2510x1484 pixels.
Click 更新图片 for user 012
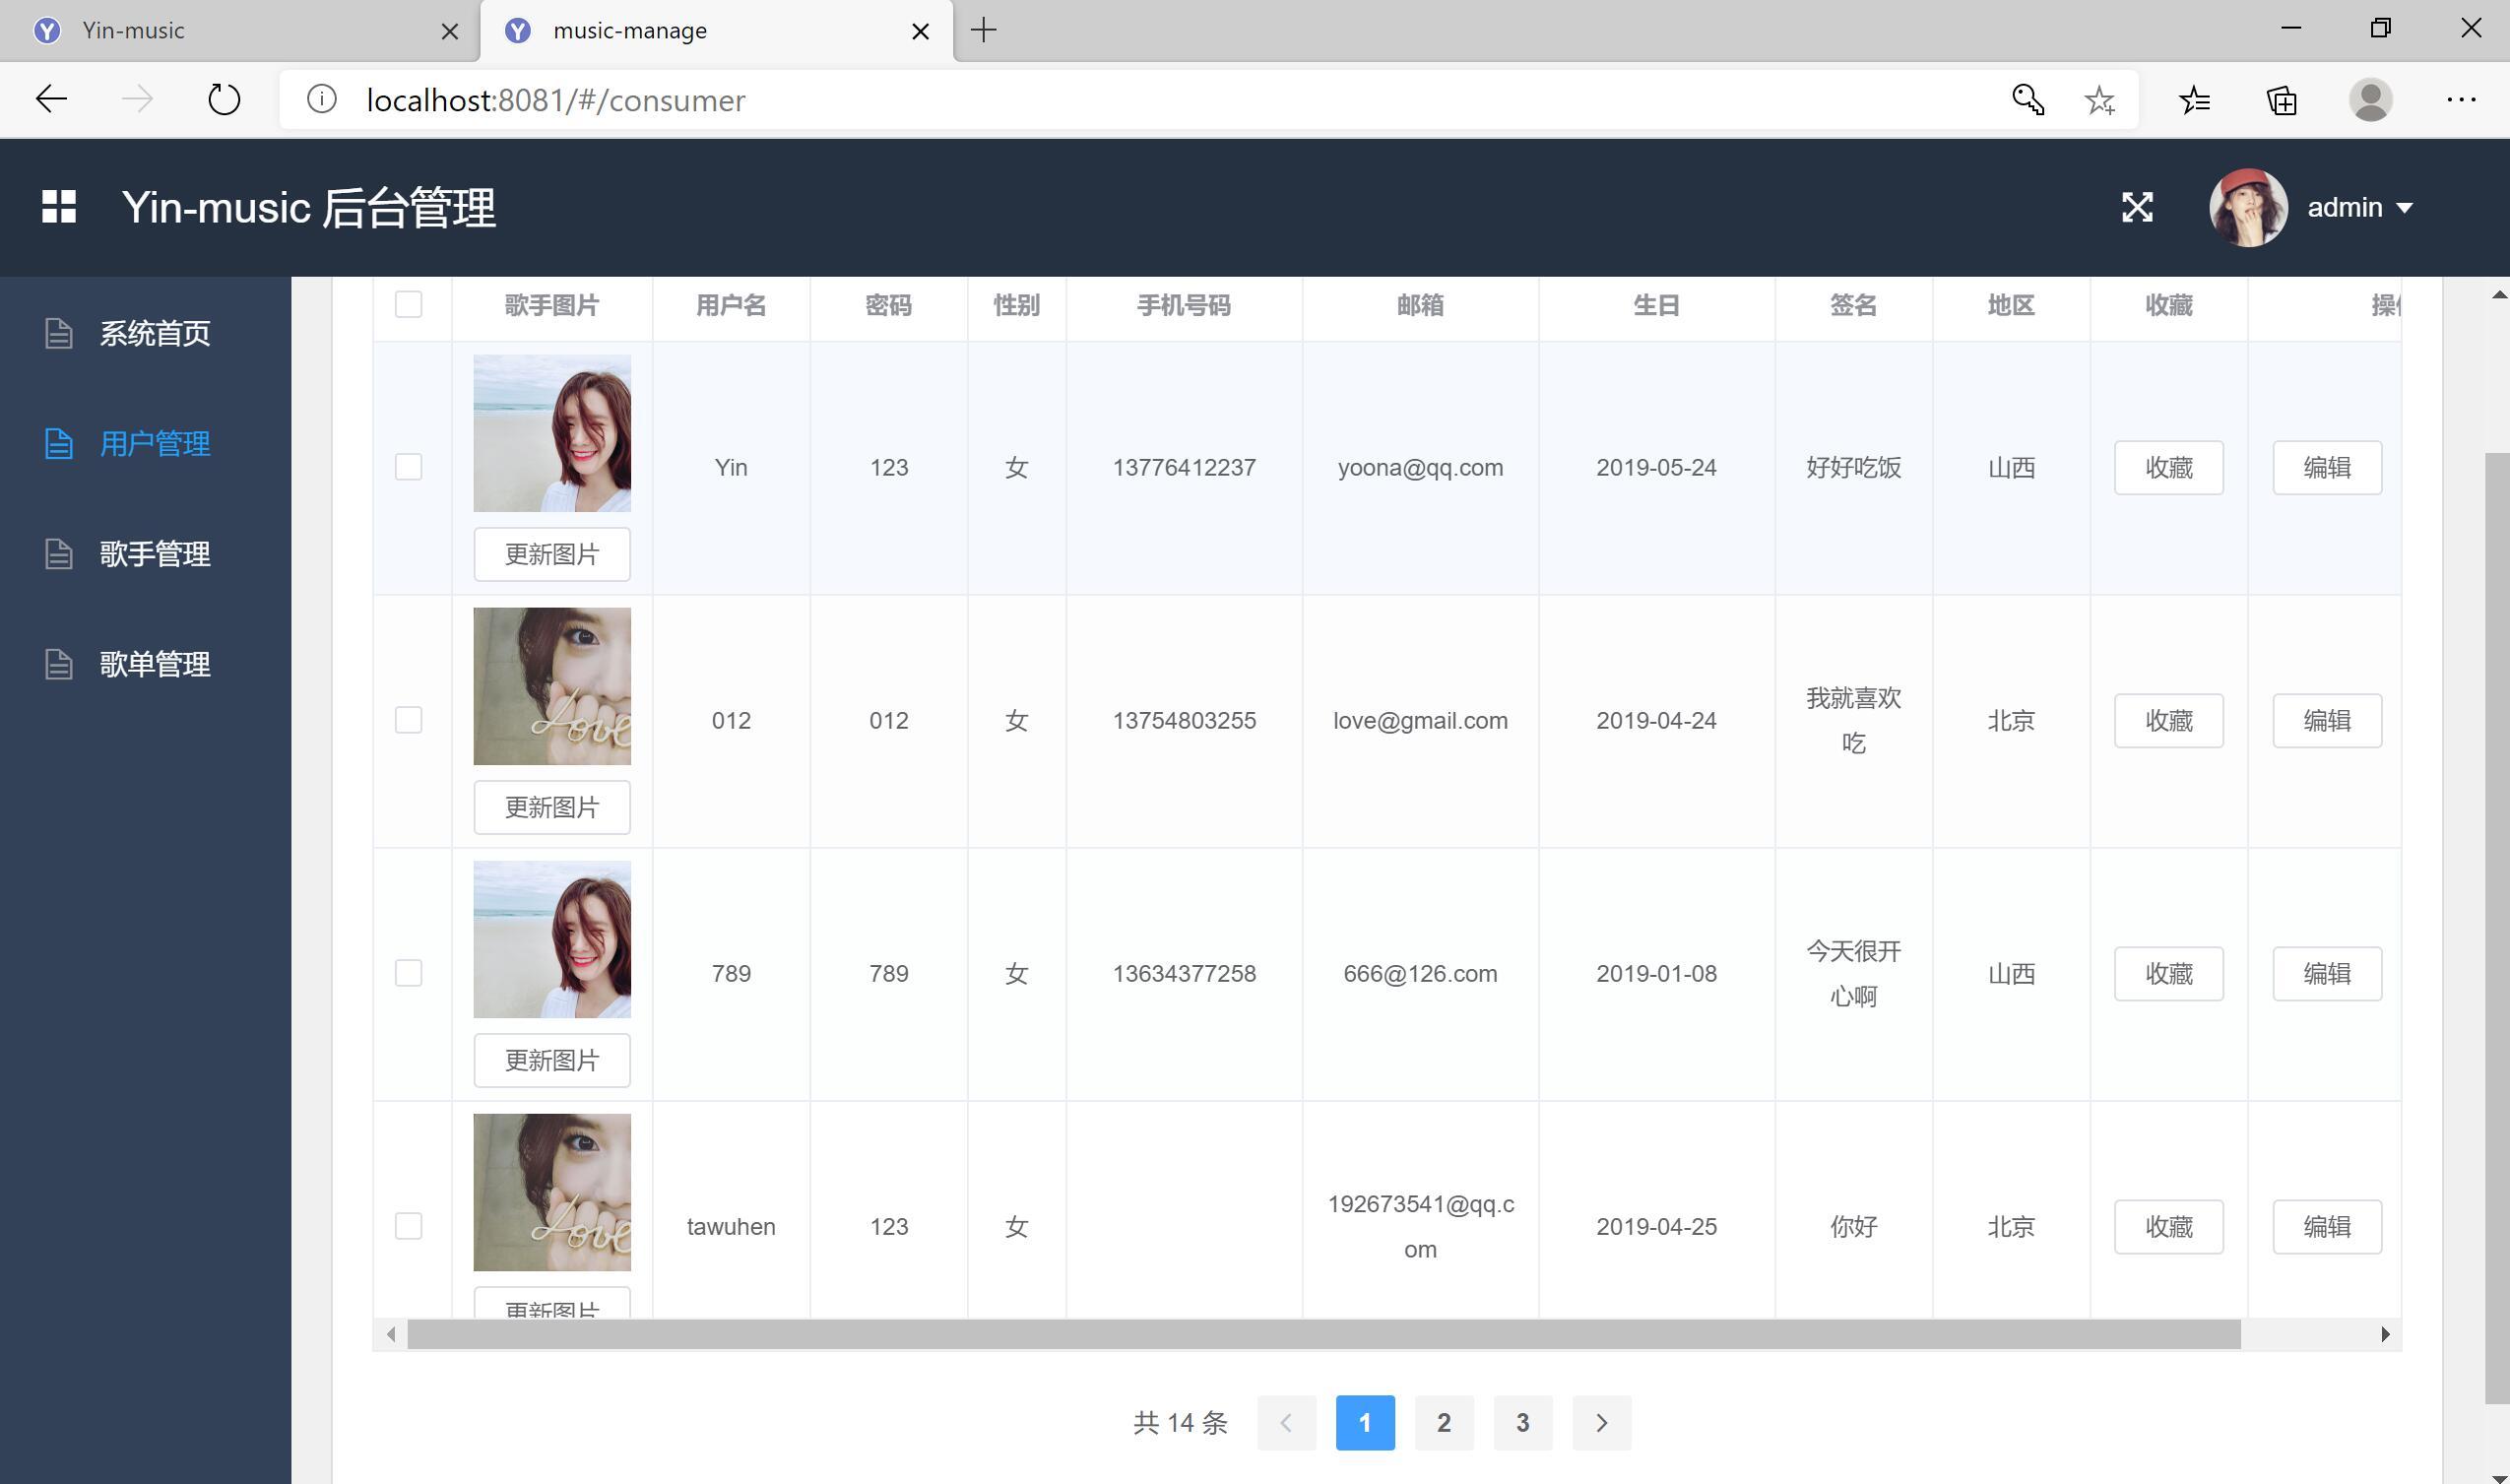click(x=549, y=807)
